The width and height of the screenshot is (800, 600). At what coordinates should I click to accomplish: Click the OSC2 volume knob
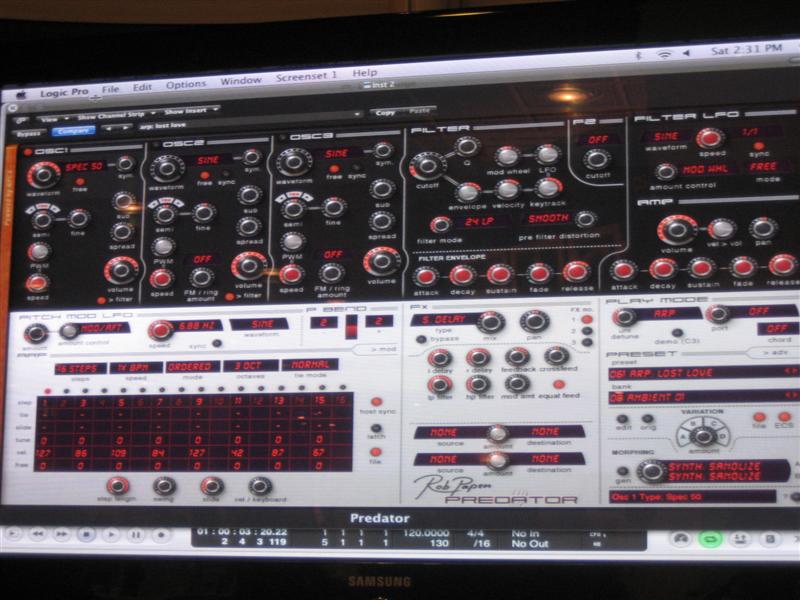click(x=249, y=265)
